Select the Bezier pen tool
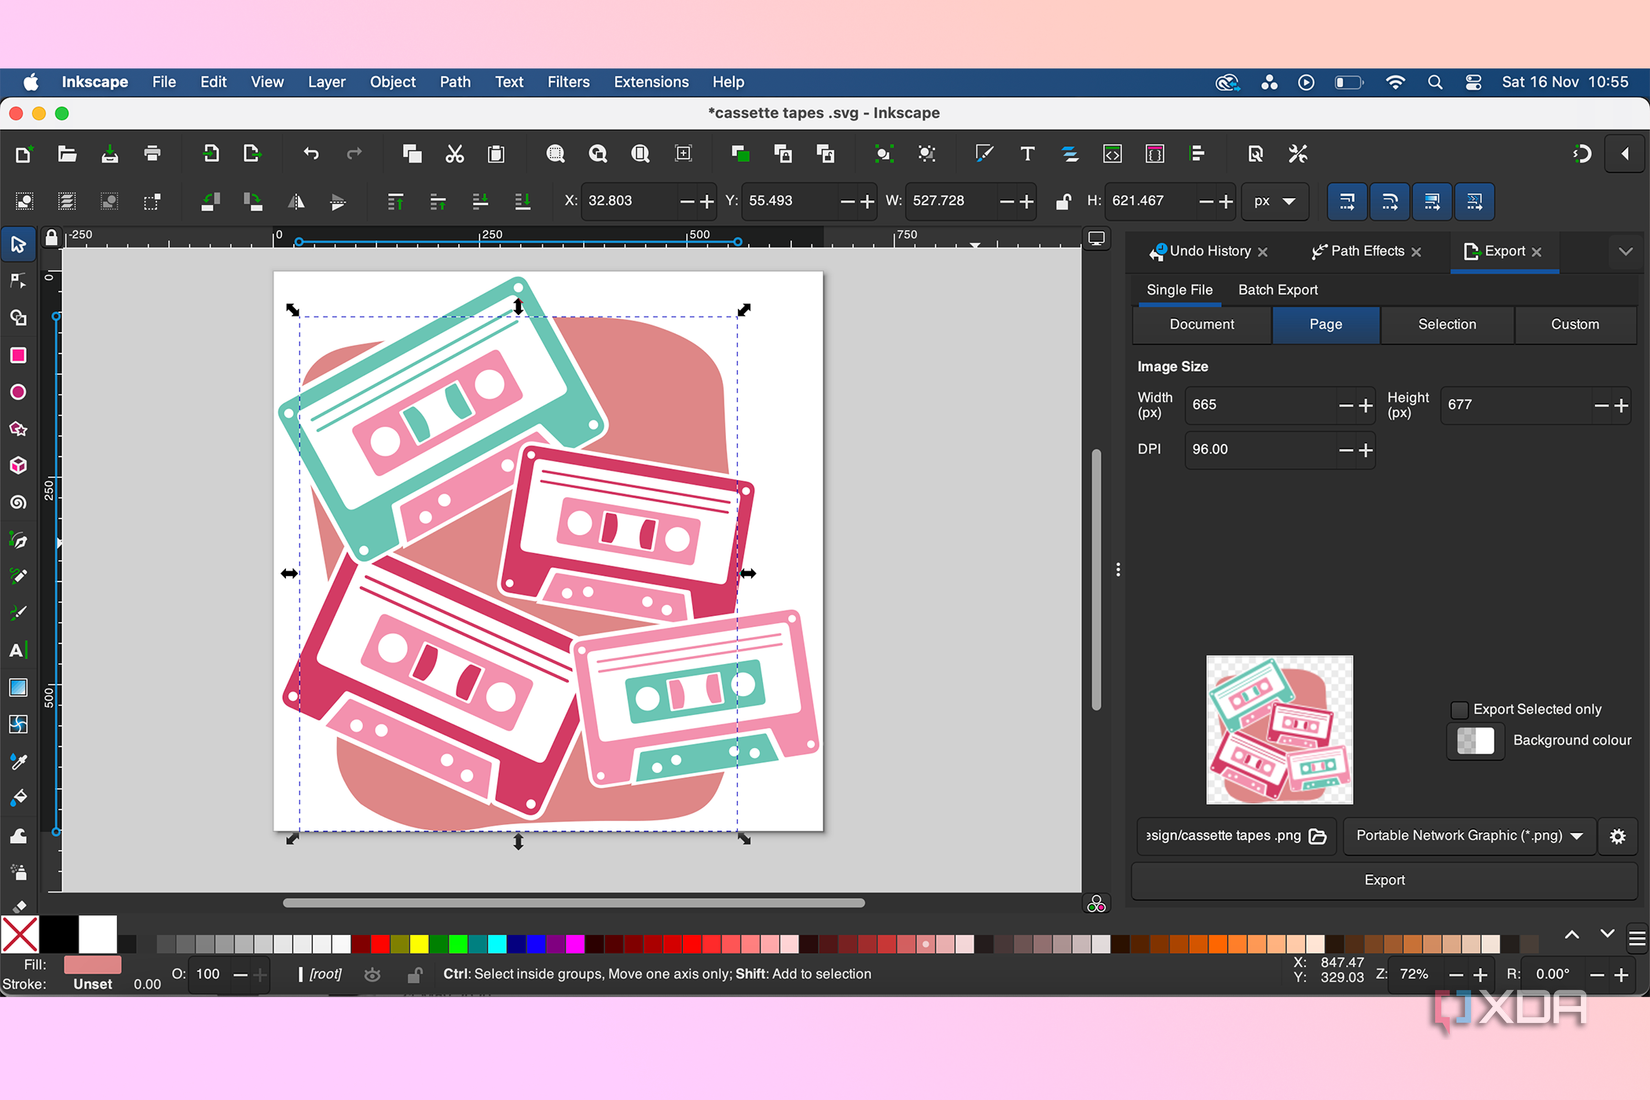This screenshot has height=1100, width=1650. pyautogui.click(x=18, y=540)
